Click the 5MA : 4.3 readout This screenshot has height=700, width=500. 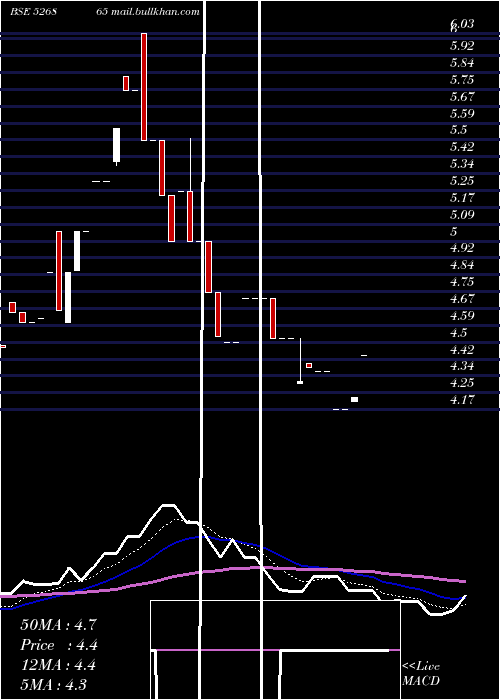click(x=54, y=684)
